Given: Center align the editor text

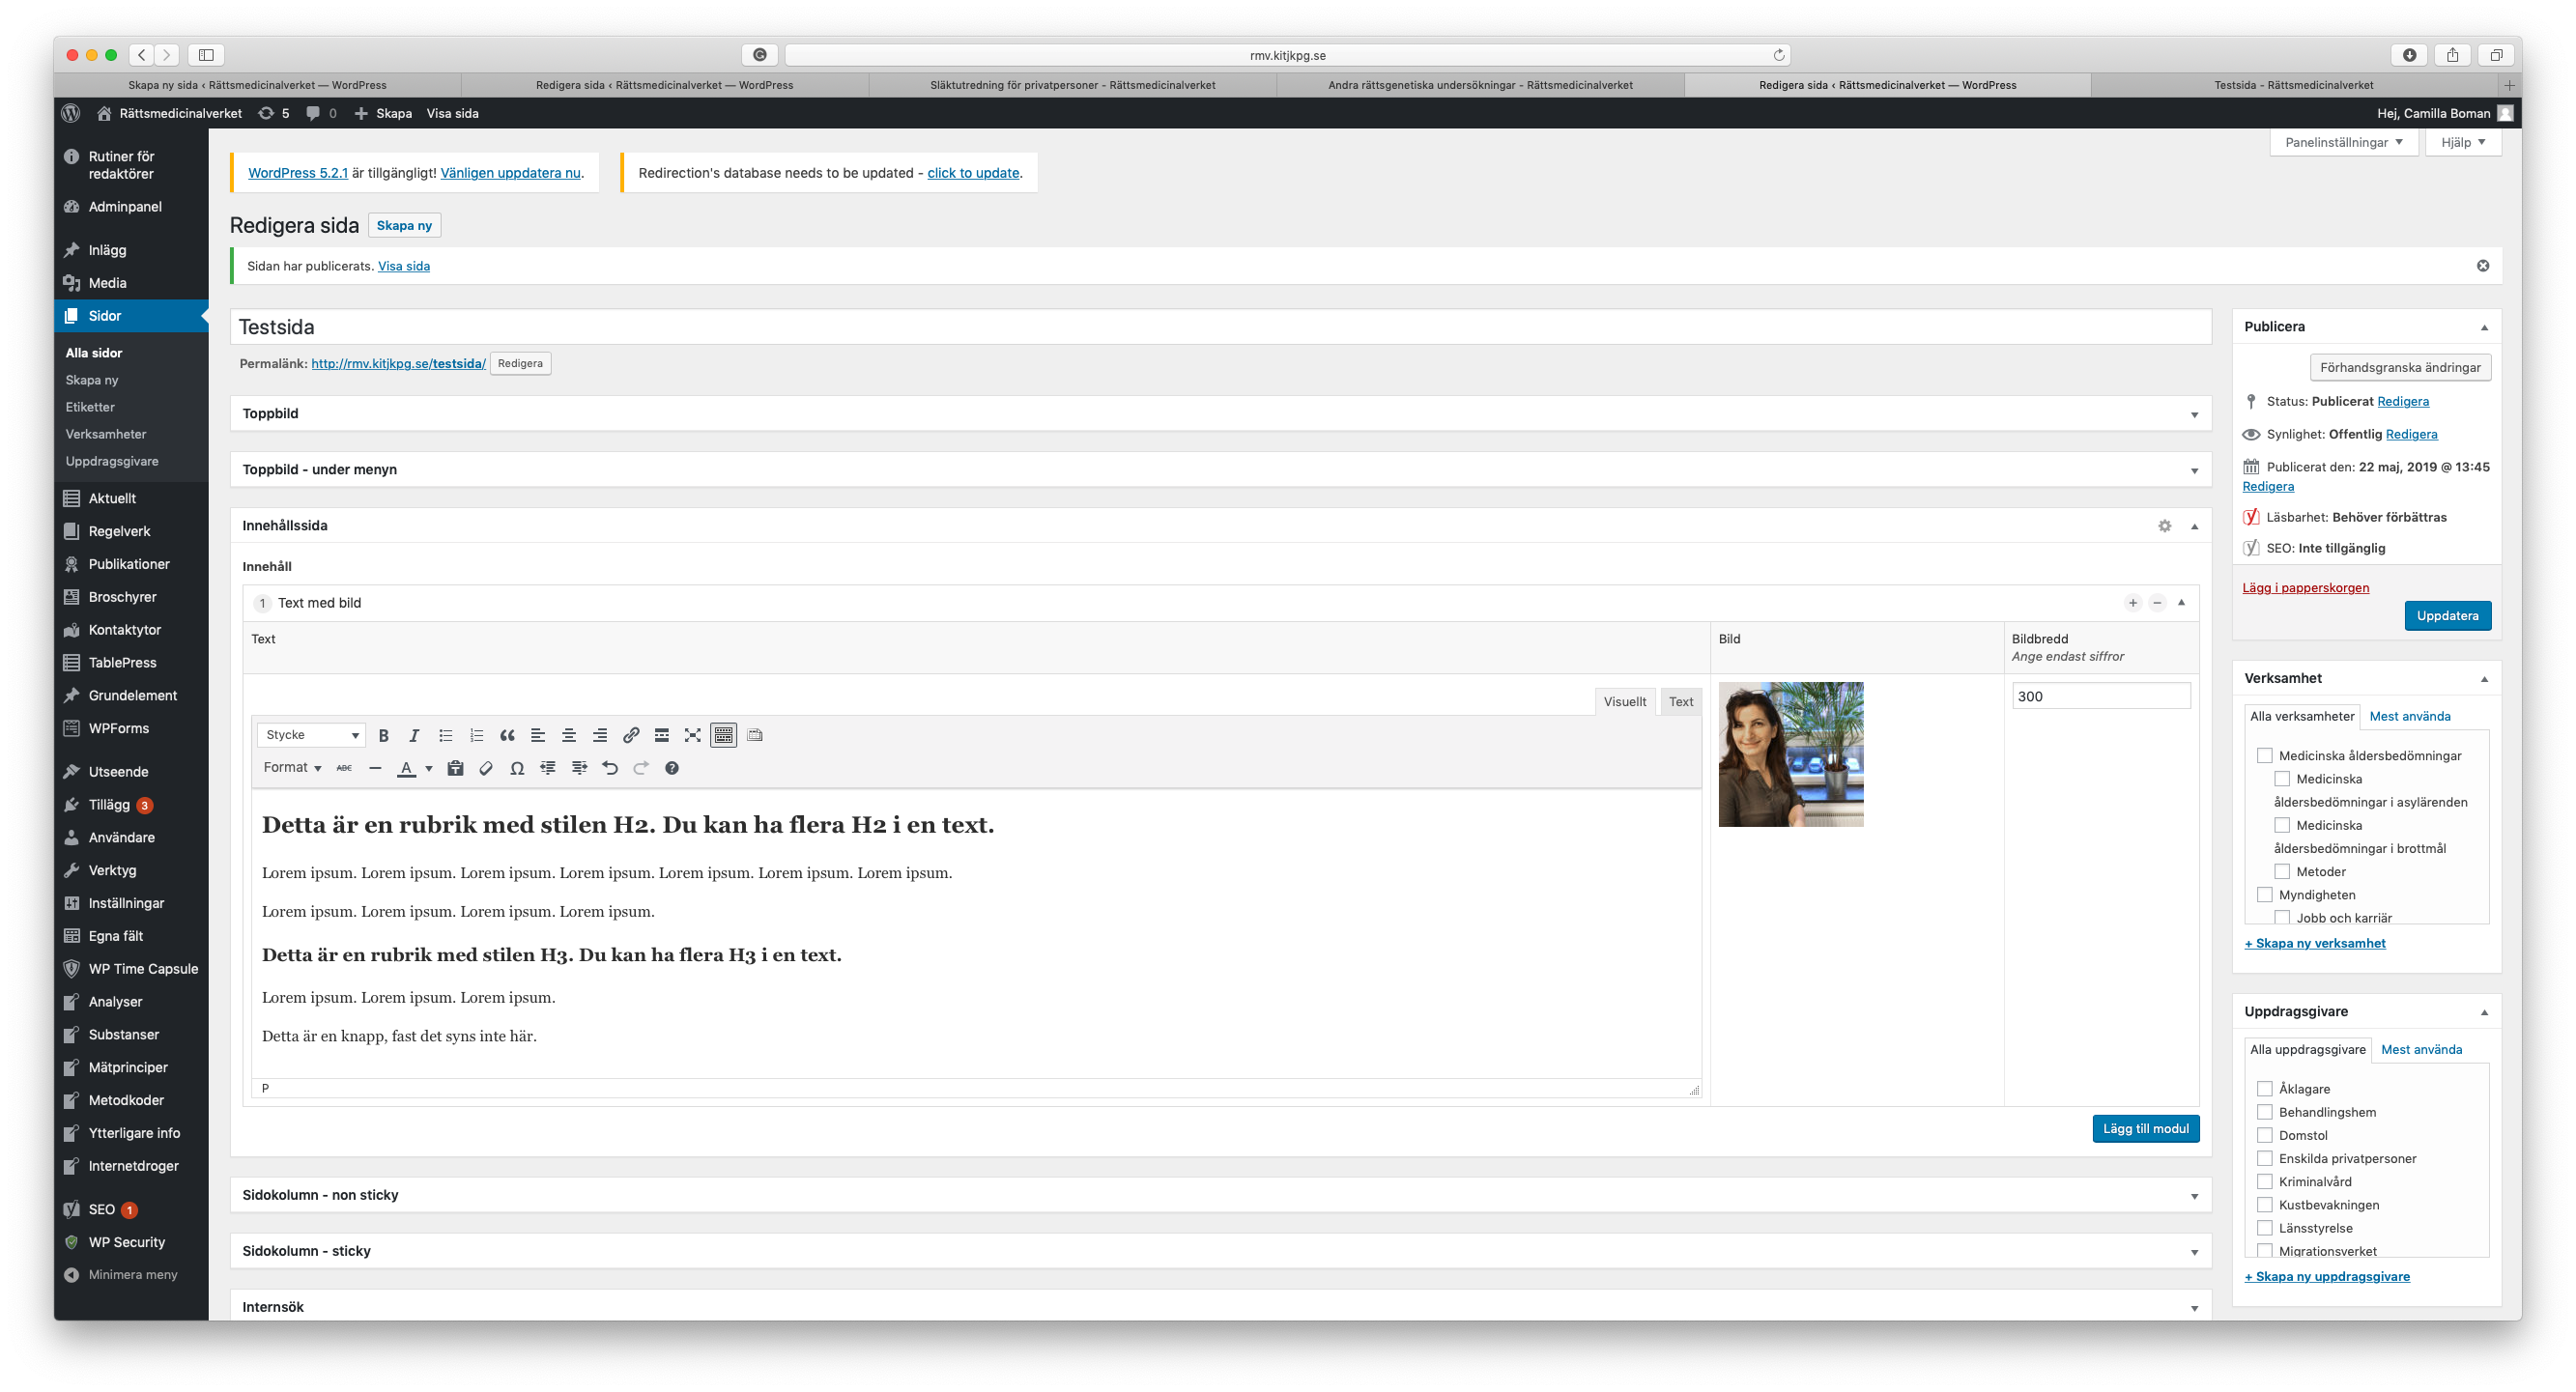Looking at the screenshot, I should [x=569, y=735].
